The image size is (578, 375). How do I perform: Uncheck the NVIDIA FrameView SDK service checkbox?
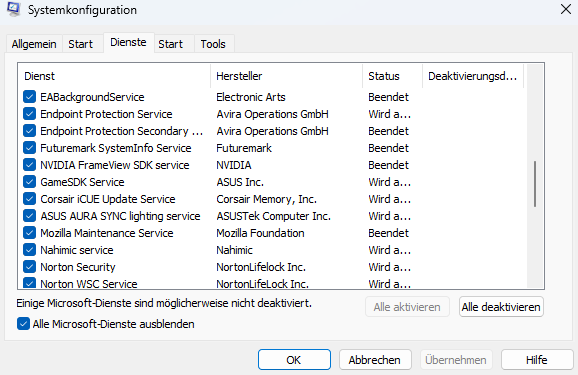click(29, 165)
